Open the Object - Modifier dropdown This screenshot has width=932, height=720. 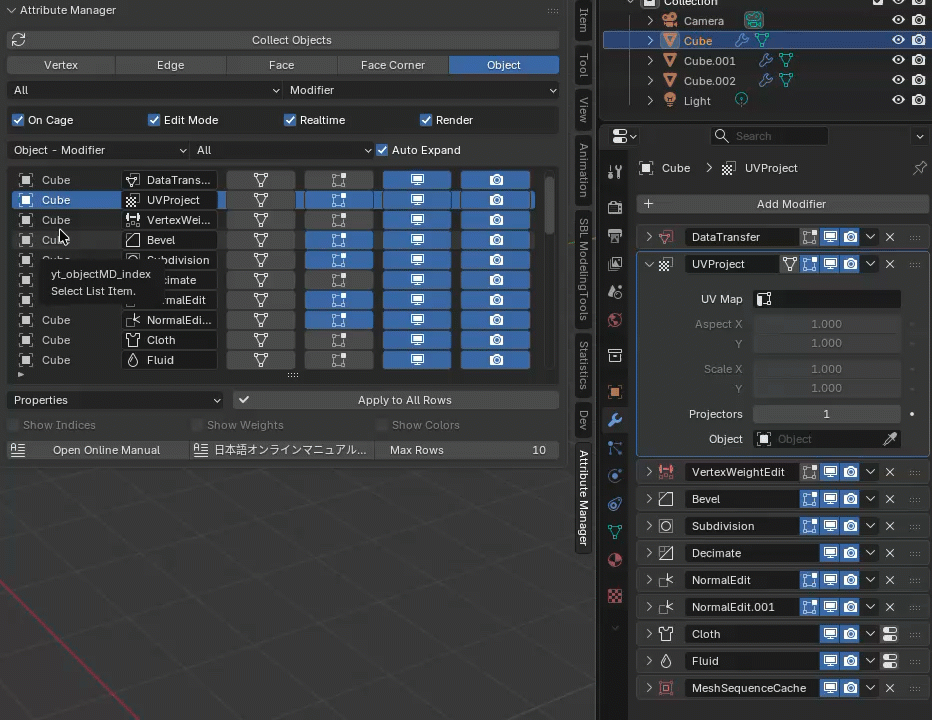(98, 150)
